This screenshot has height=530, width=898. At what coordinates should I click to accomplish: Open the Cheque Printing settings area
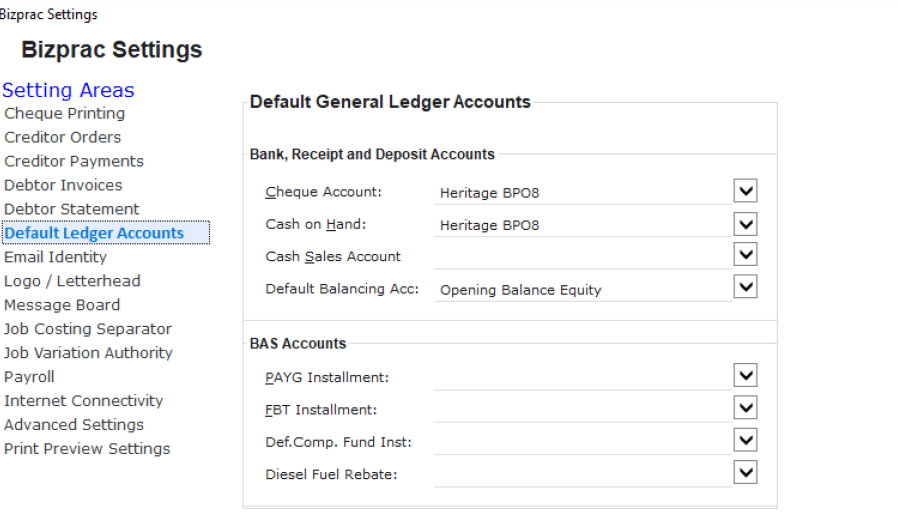pos(64,113)
